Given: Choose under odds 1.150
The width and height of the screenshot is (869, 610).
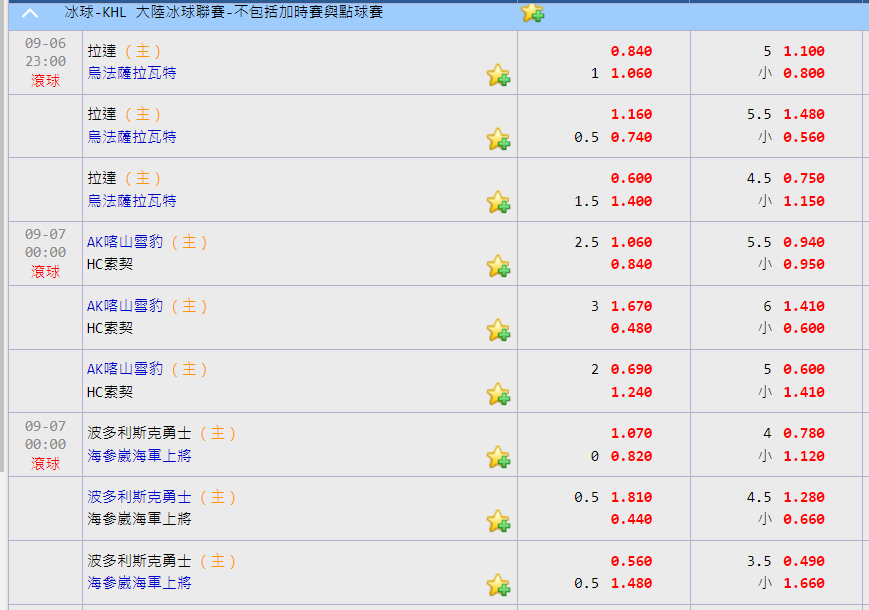Looking at the screenshot, I should click(804, 201).
